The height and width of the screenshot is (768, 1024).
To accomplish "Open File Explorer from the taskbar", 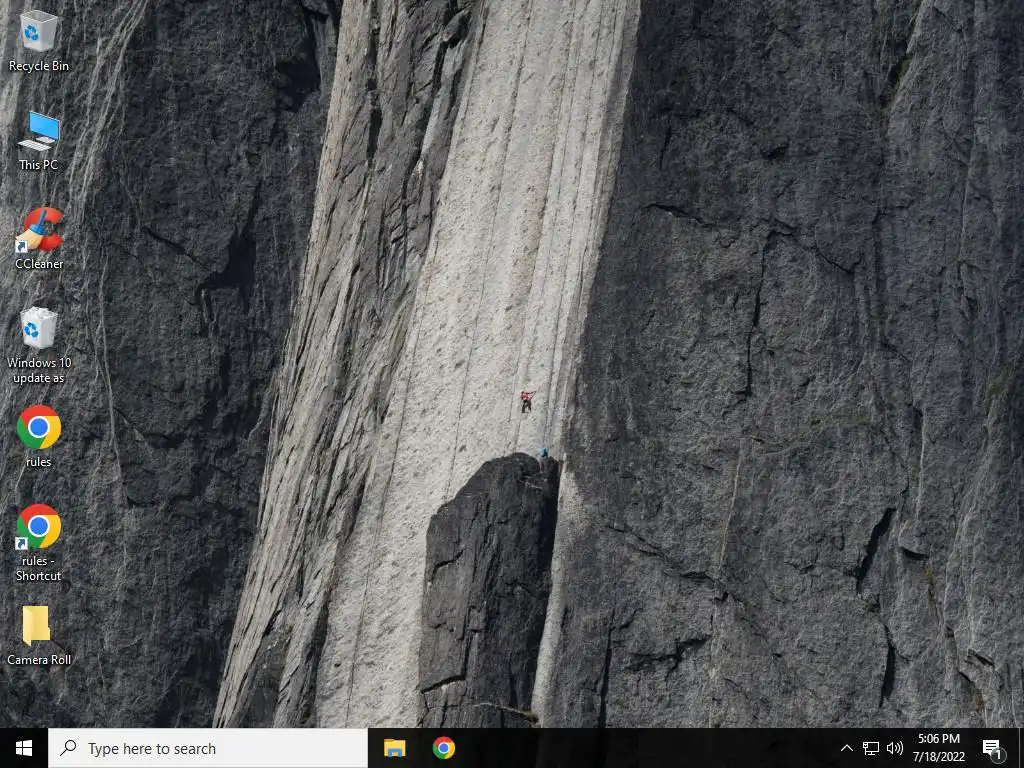I will click(394, 748).
